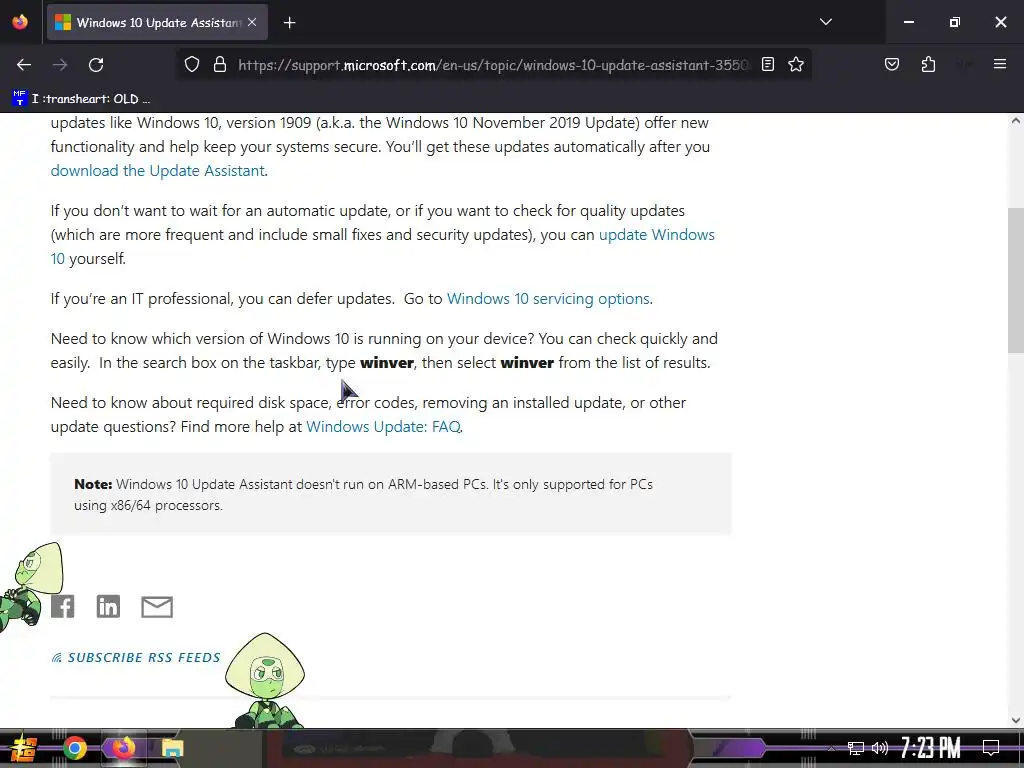Open the Start menu button
1024x768 pixels.
(22, 748)
